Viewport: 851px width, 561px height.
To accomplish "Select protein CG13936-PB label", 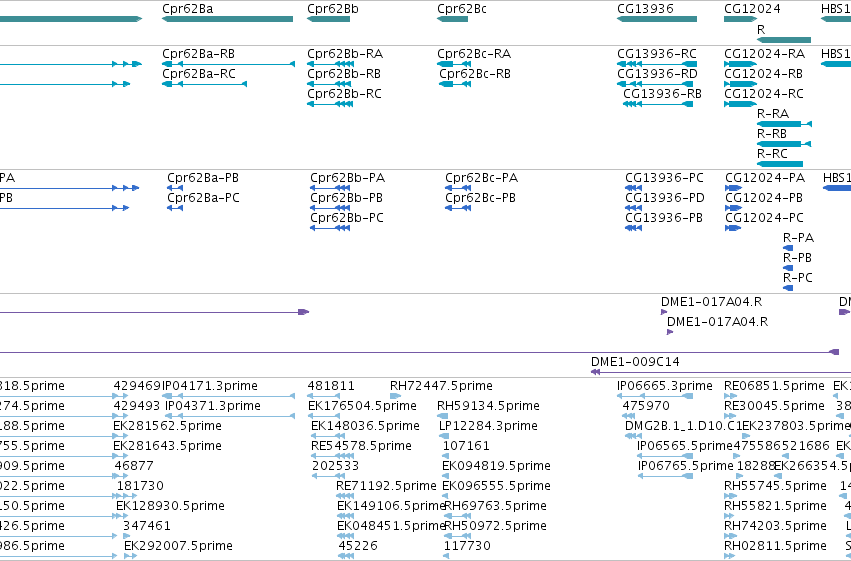I will [x=664, y=218].
